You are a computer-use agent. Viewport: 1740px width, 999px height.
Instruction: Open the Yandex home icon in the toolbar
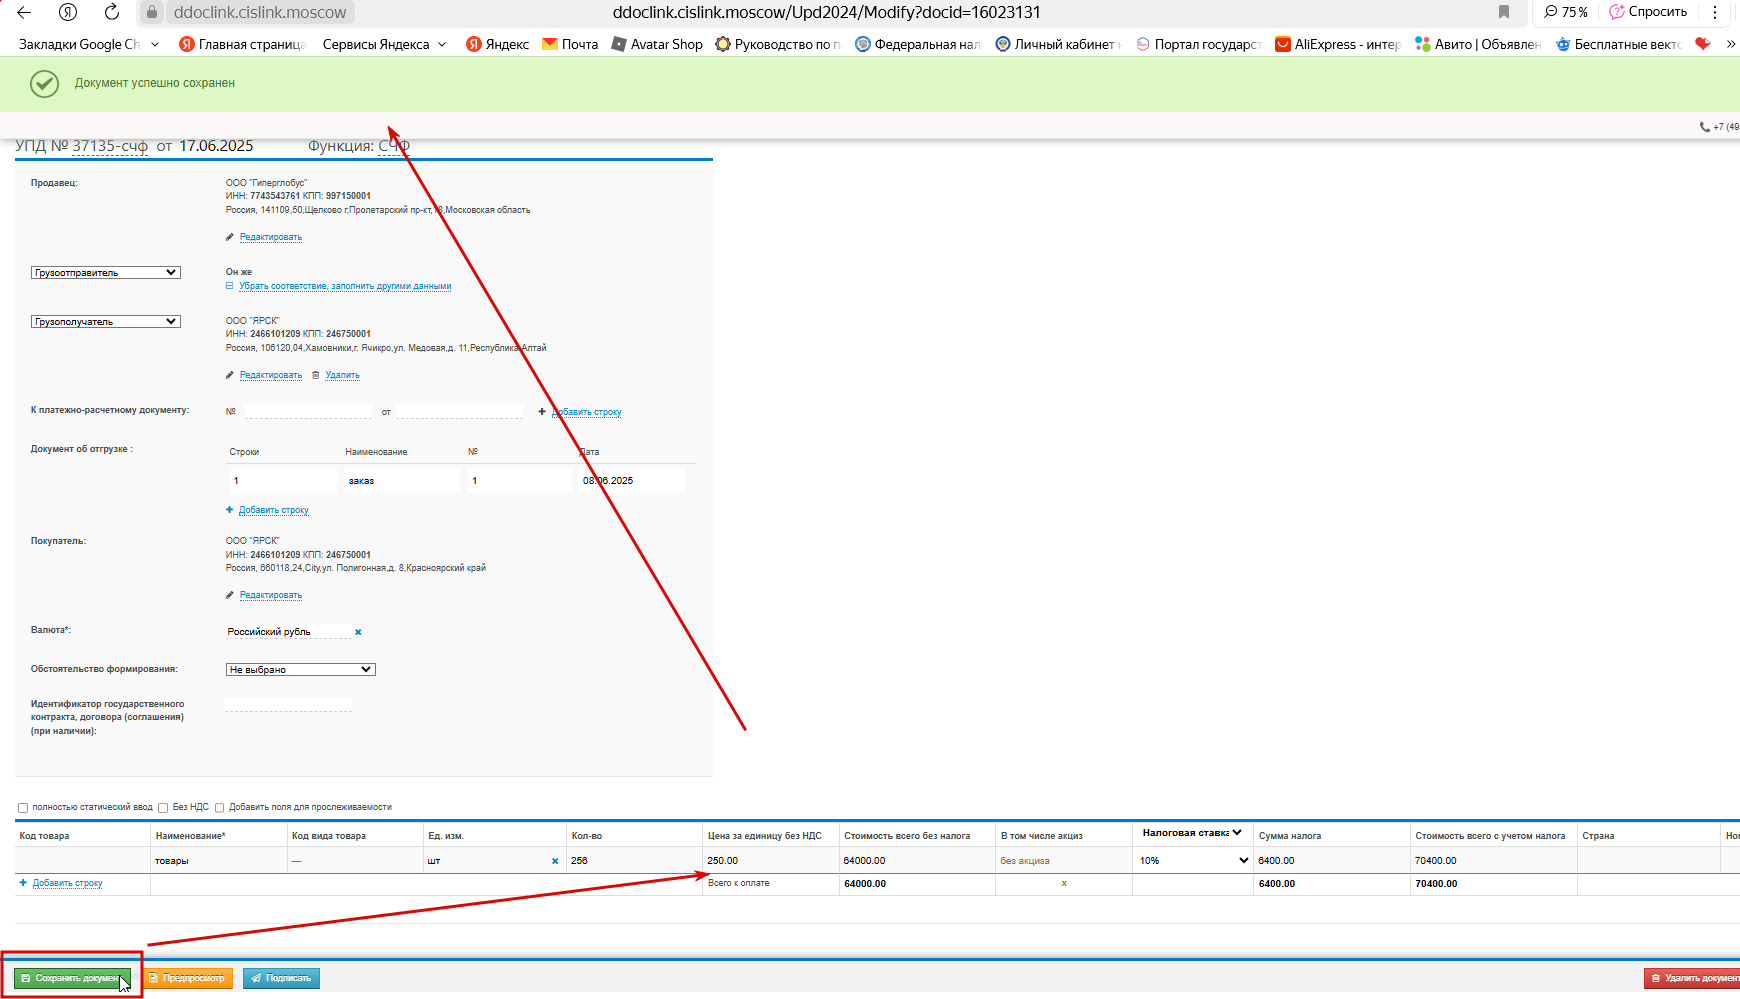68,12
